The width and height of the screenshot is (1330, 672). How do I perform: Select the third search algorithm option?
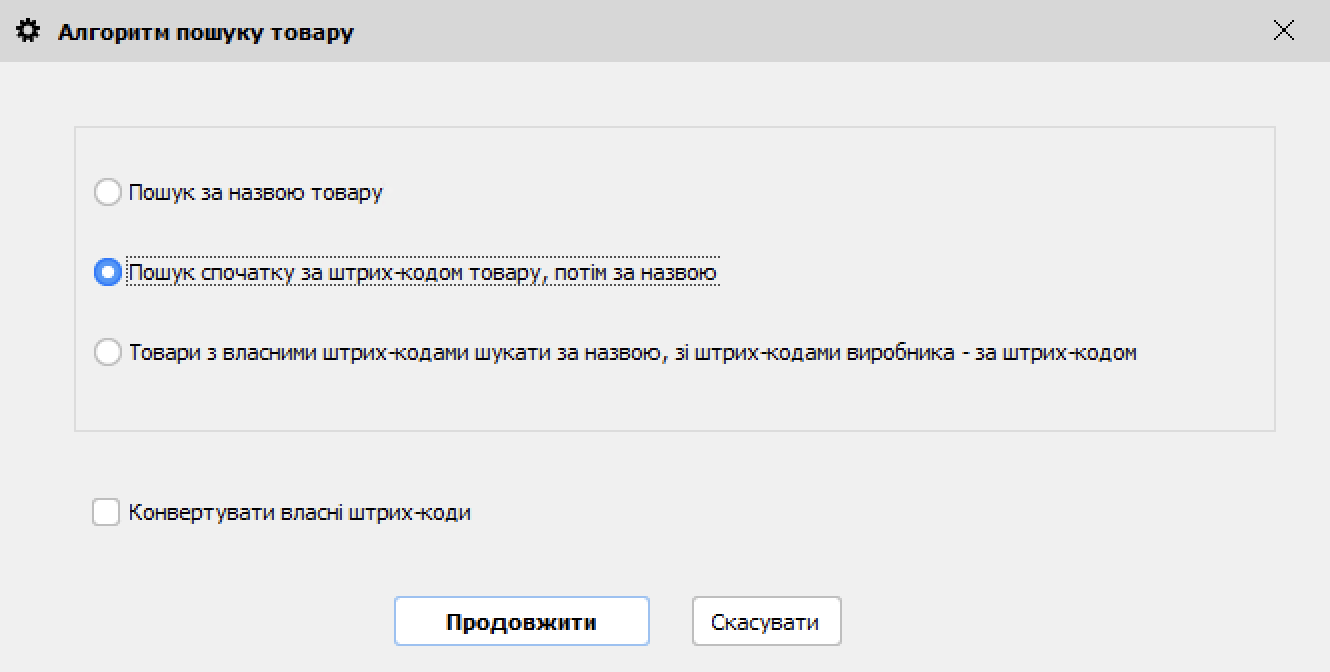[x=107, y=352]
